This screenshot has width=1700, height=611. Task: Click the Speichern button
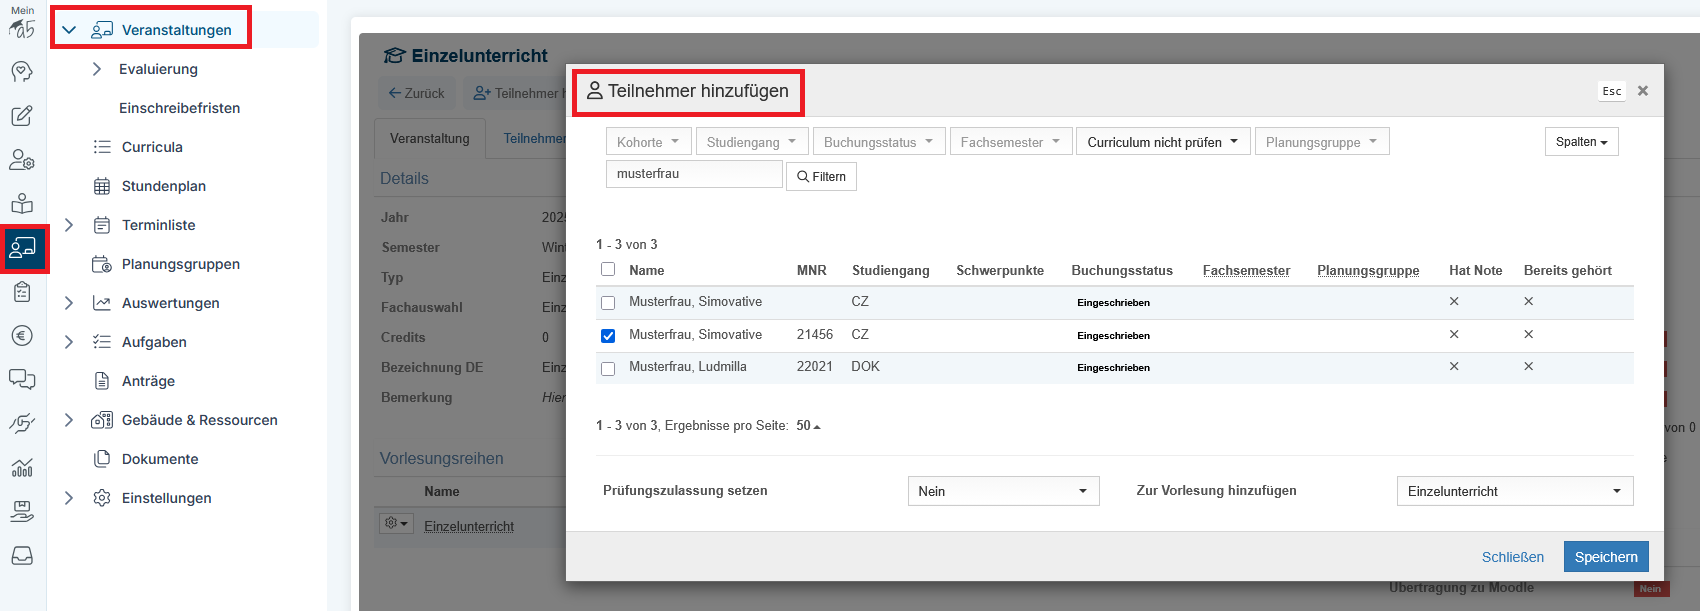1606,557
